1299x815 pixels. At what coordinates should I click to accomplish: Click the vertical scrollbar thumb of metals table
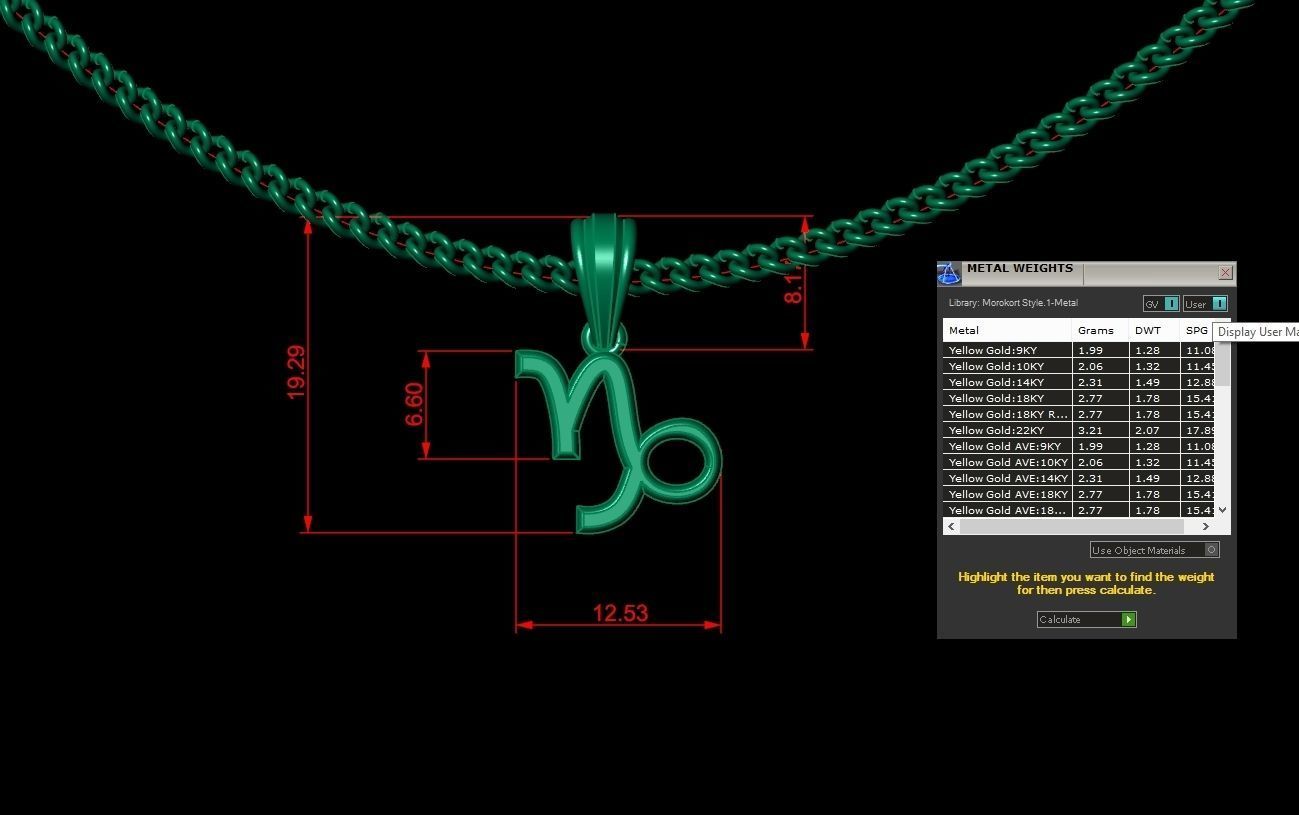click(x=1223, y=364)
